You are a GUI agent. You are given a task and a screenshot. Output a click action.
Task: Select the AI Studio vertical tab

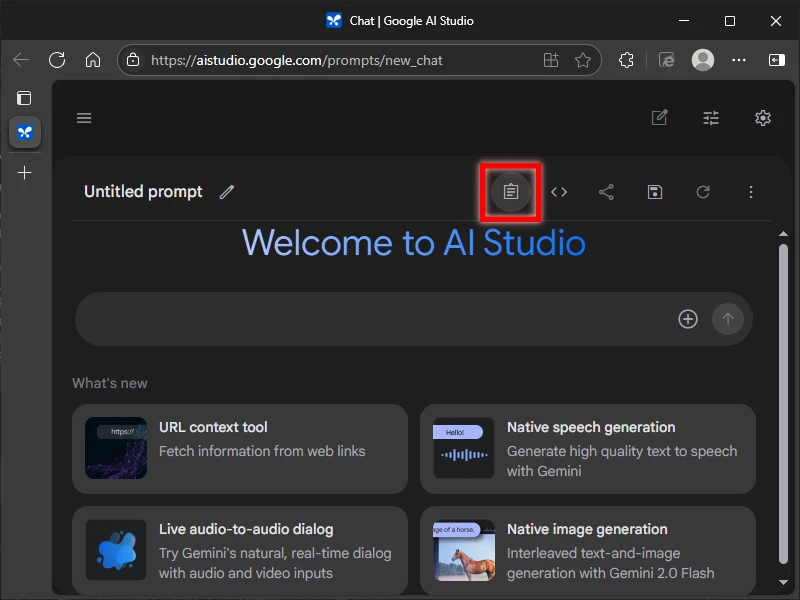tap(25, 133)
